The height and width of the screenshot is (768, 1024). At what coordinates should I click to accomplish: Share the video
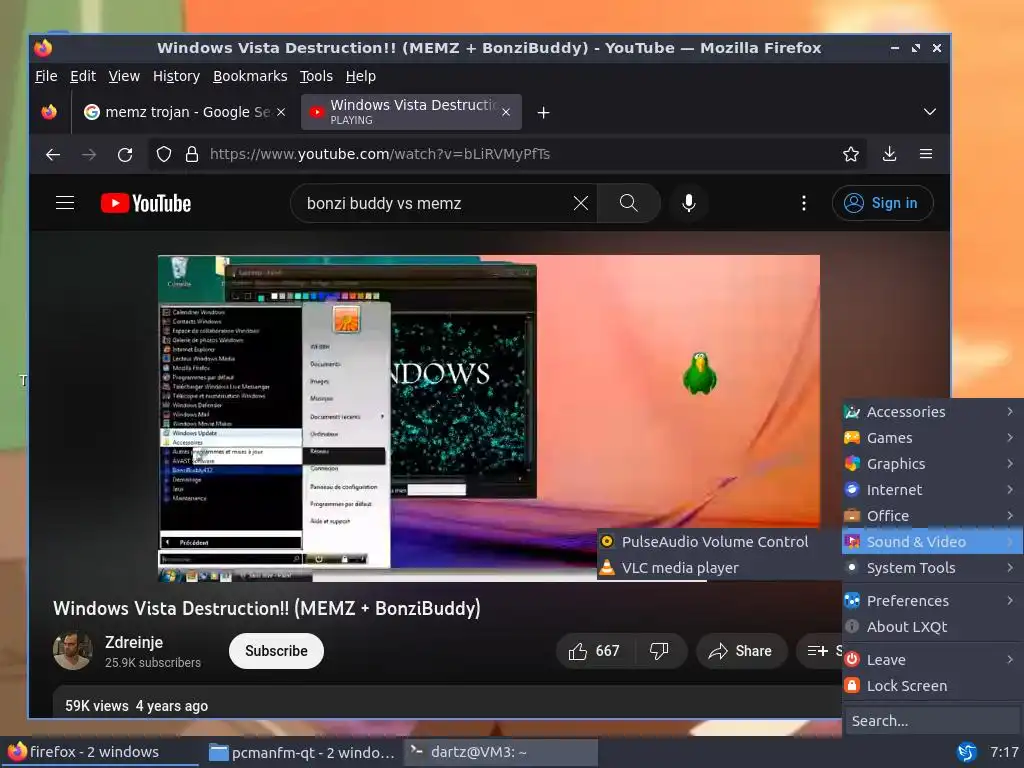pos(741,651)
